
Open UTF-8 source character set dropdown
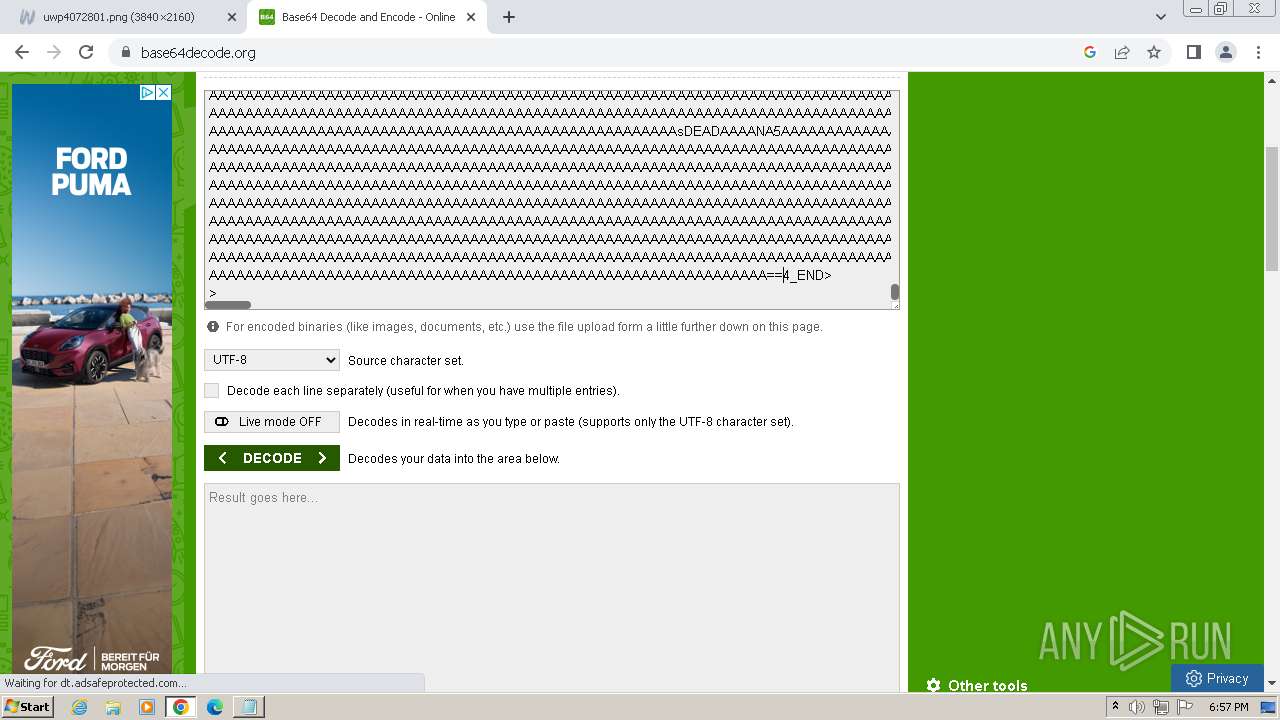pyautogui.click(x=272, y=360)
